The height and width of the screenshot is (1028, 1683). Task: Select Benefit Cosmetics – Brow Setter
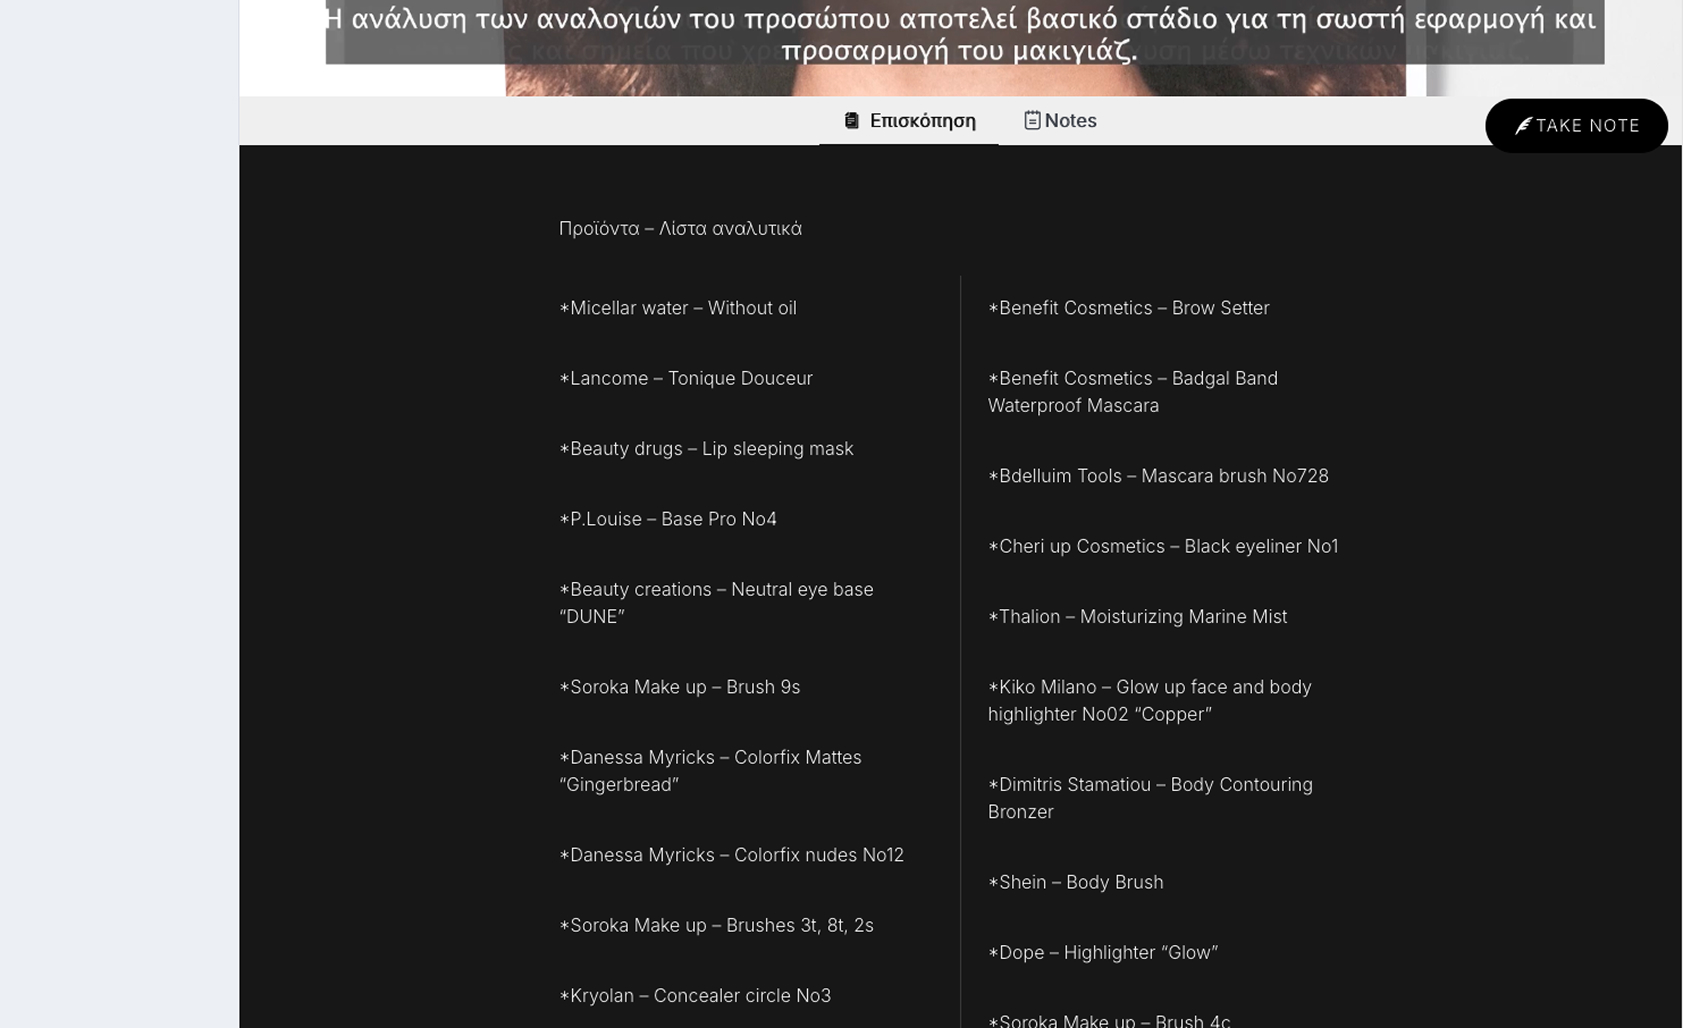1128,308
